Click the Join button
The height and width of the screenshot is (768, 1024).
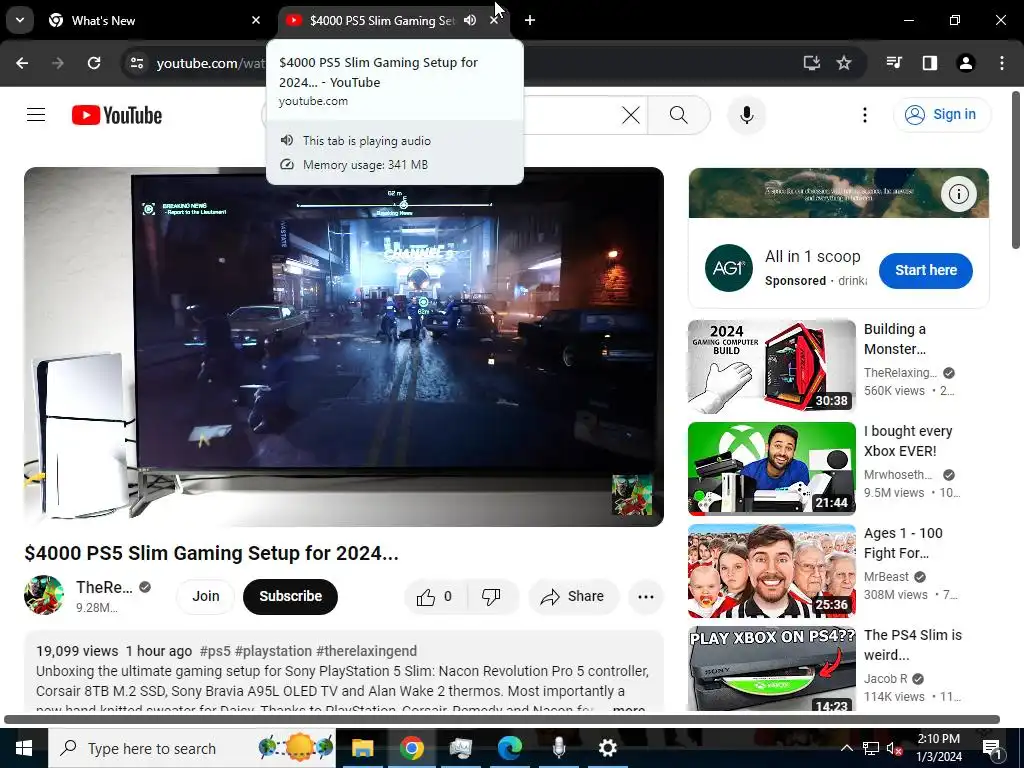point(205,596)
